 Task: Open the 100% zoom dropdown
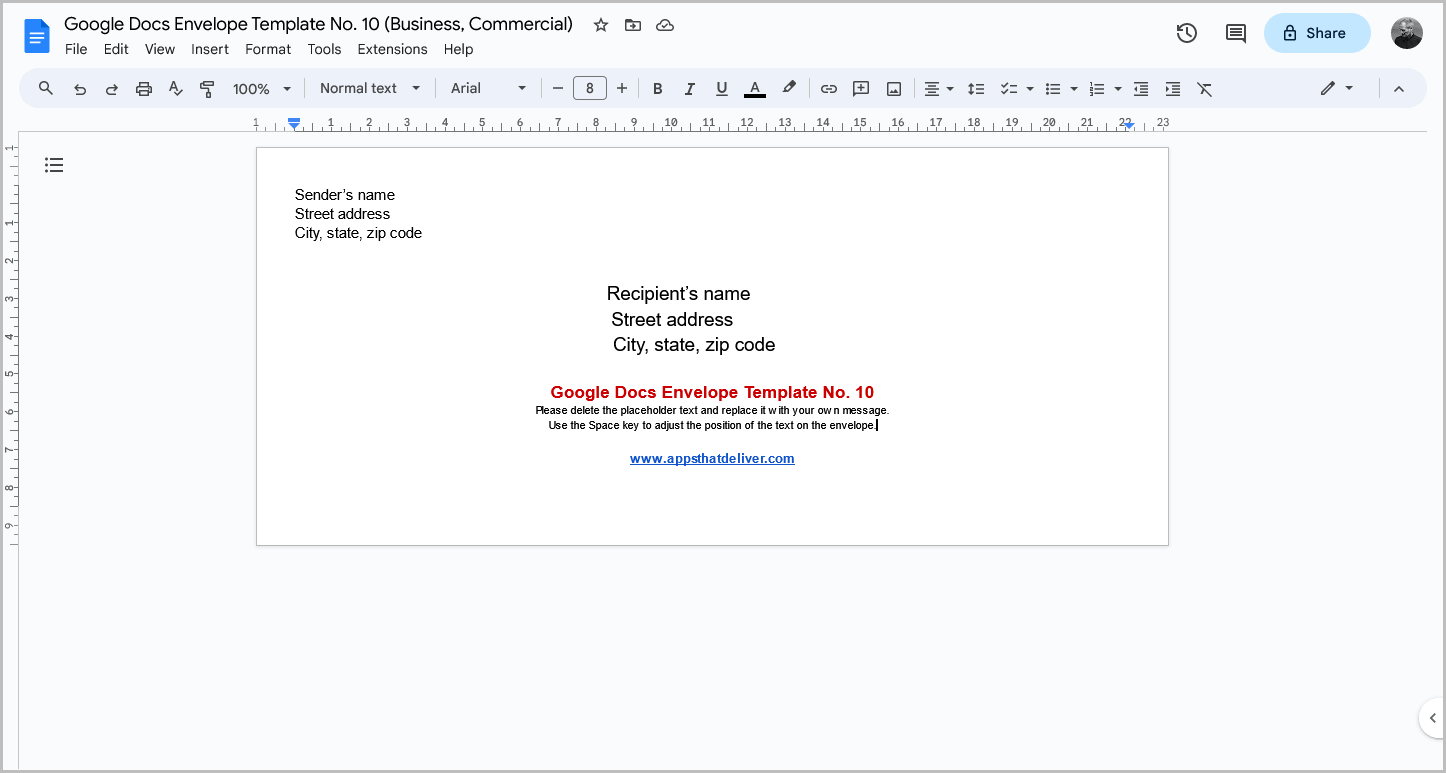click(262, 89)
